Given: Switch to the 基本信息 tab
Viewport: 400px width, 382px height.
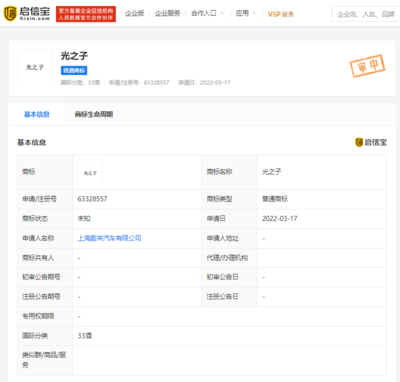Looking at the screenshot, I should pos(37,114).
